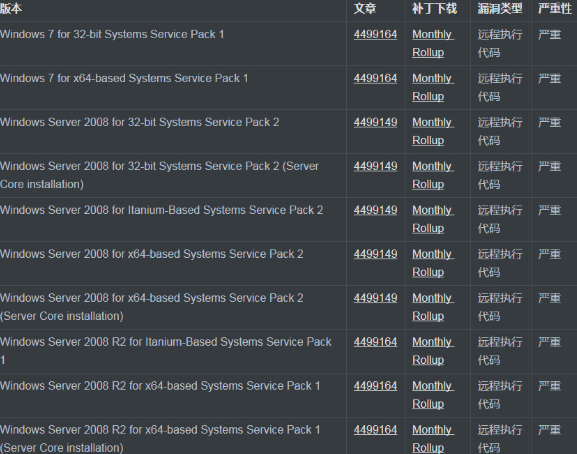Open Monthly Rollup for Server 2008 32-bit Server Core
Image resolution: width=577 pixels, height=454 pixels.
[x=433, y=175]
